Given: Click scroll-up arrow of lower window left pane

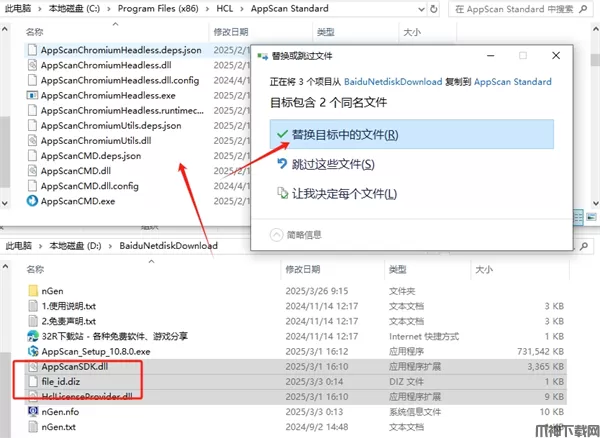Looking at the screenshot, I should pyautogui.click(x=5, y=267).
